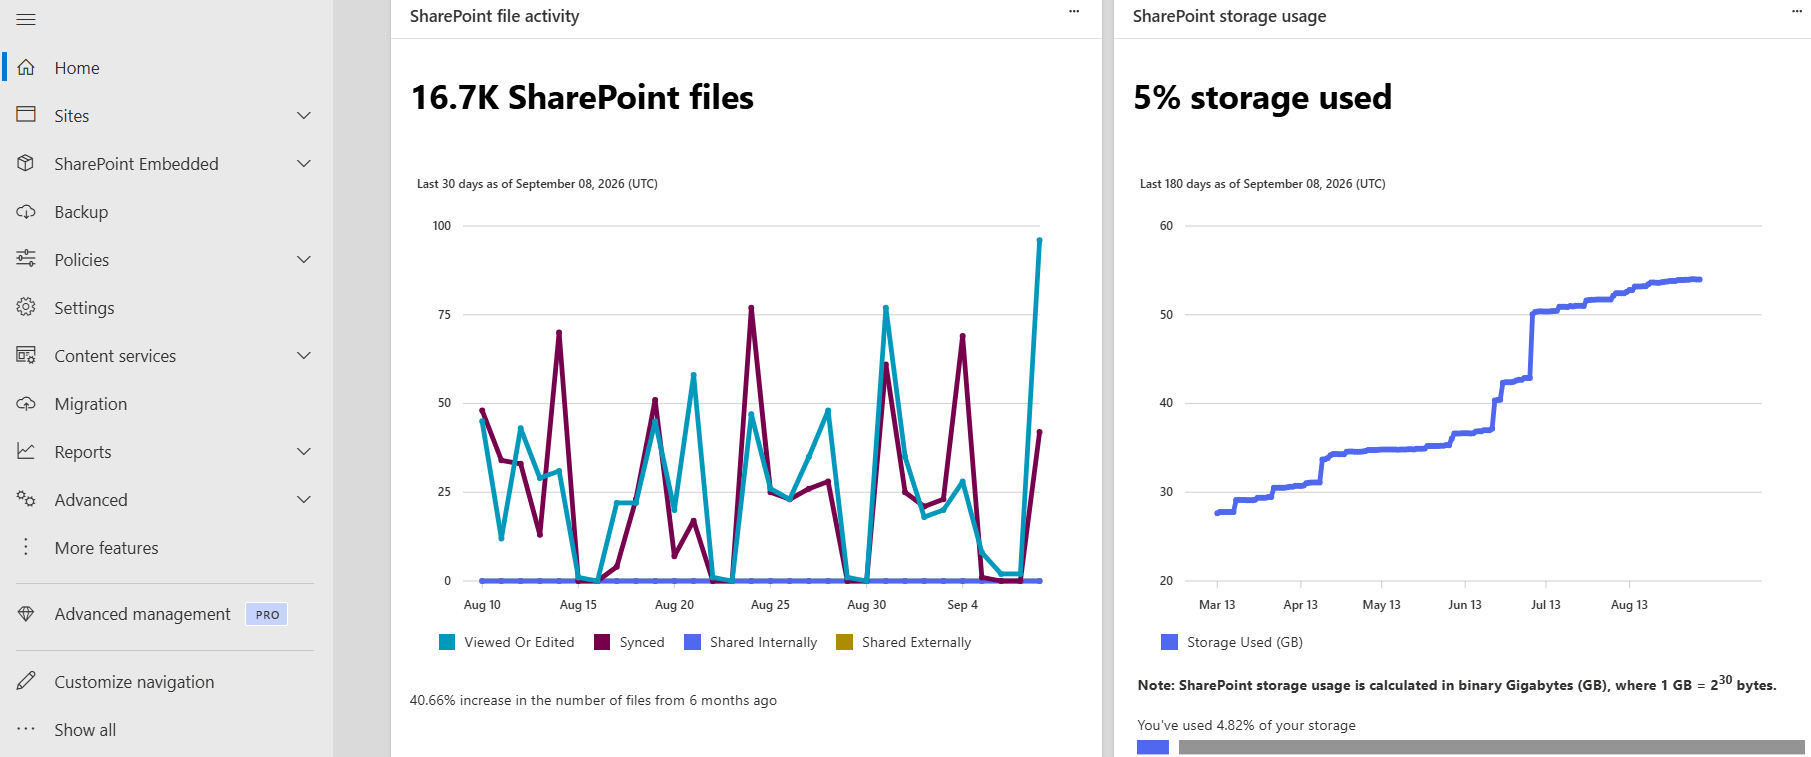Click the PRO badge
Screen dimensions: 1811x757
tap(267, 614)
